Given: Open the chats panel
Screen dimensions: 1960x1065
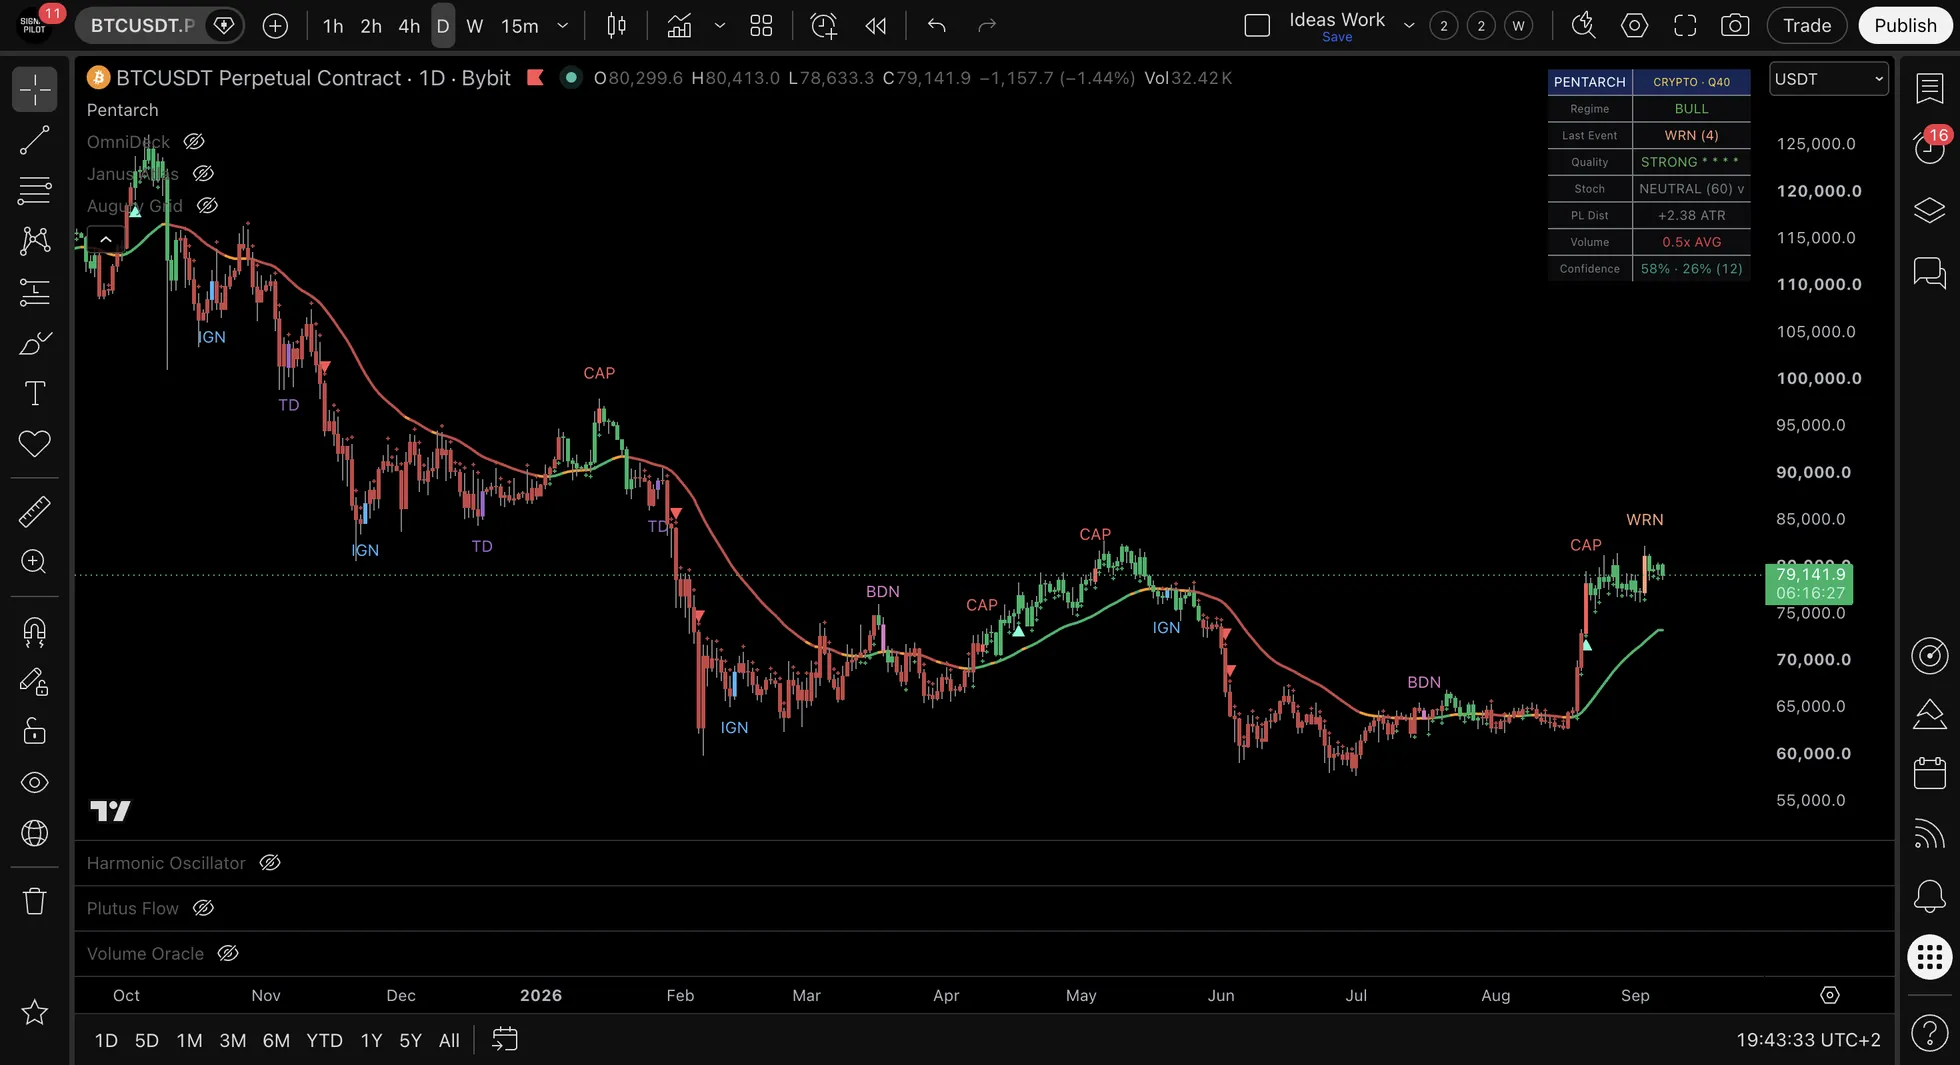Looking at the screenshot, I should 1929,272.
